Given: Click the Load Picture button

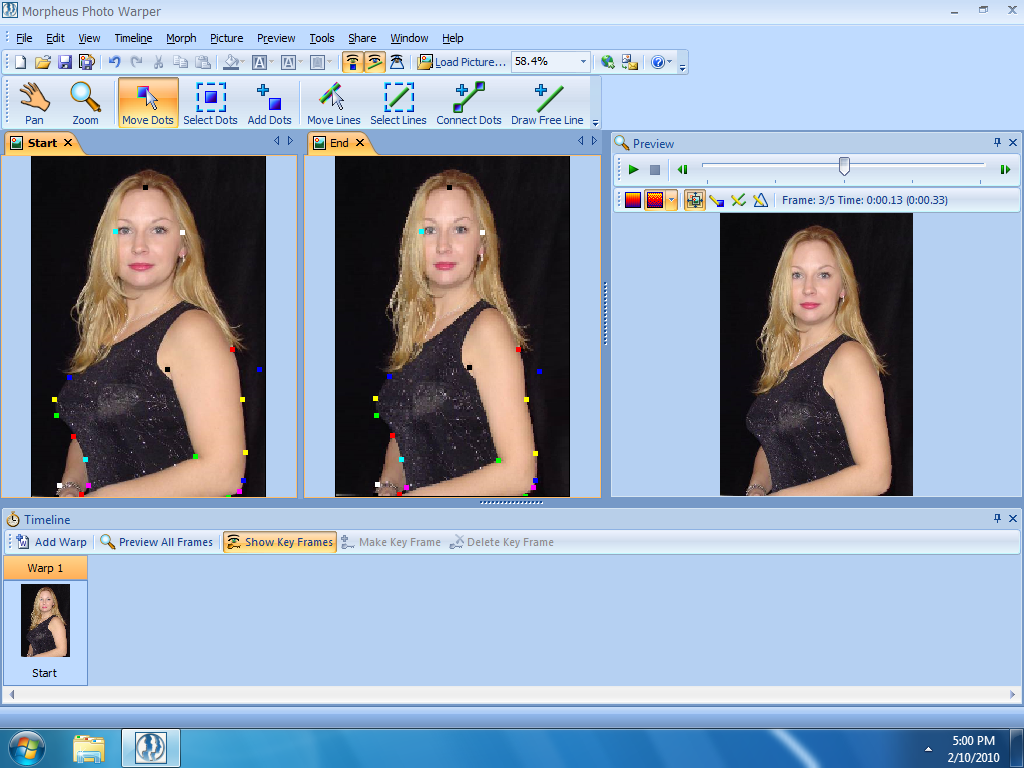Looking at the screenshot, I should point(461,62).
